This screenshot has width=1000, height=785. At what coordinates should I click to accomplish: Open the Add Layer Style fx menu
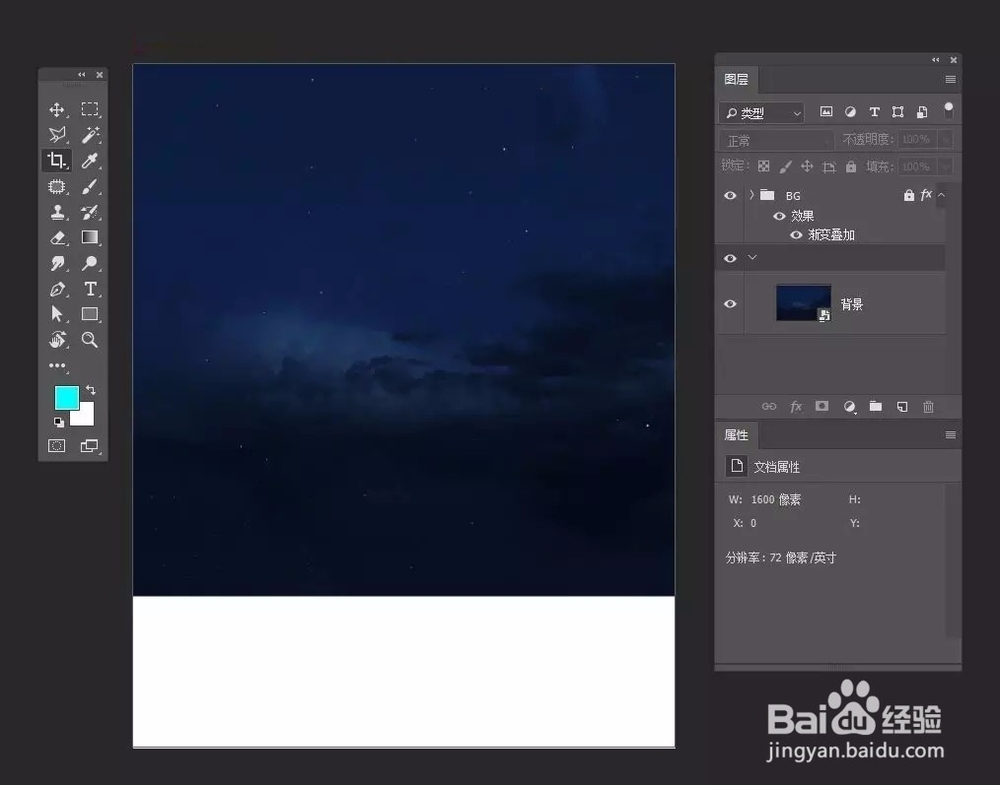click(795, 406)
